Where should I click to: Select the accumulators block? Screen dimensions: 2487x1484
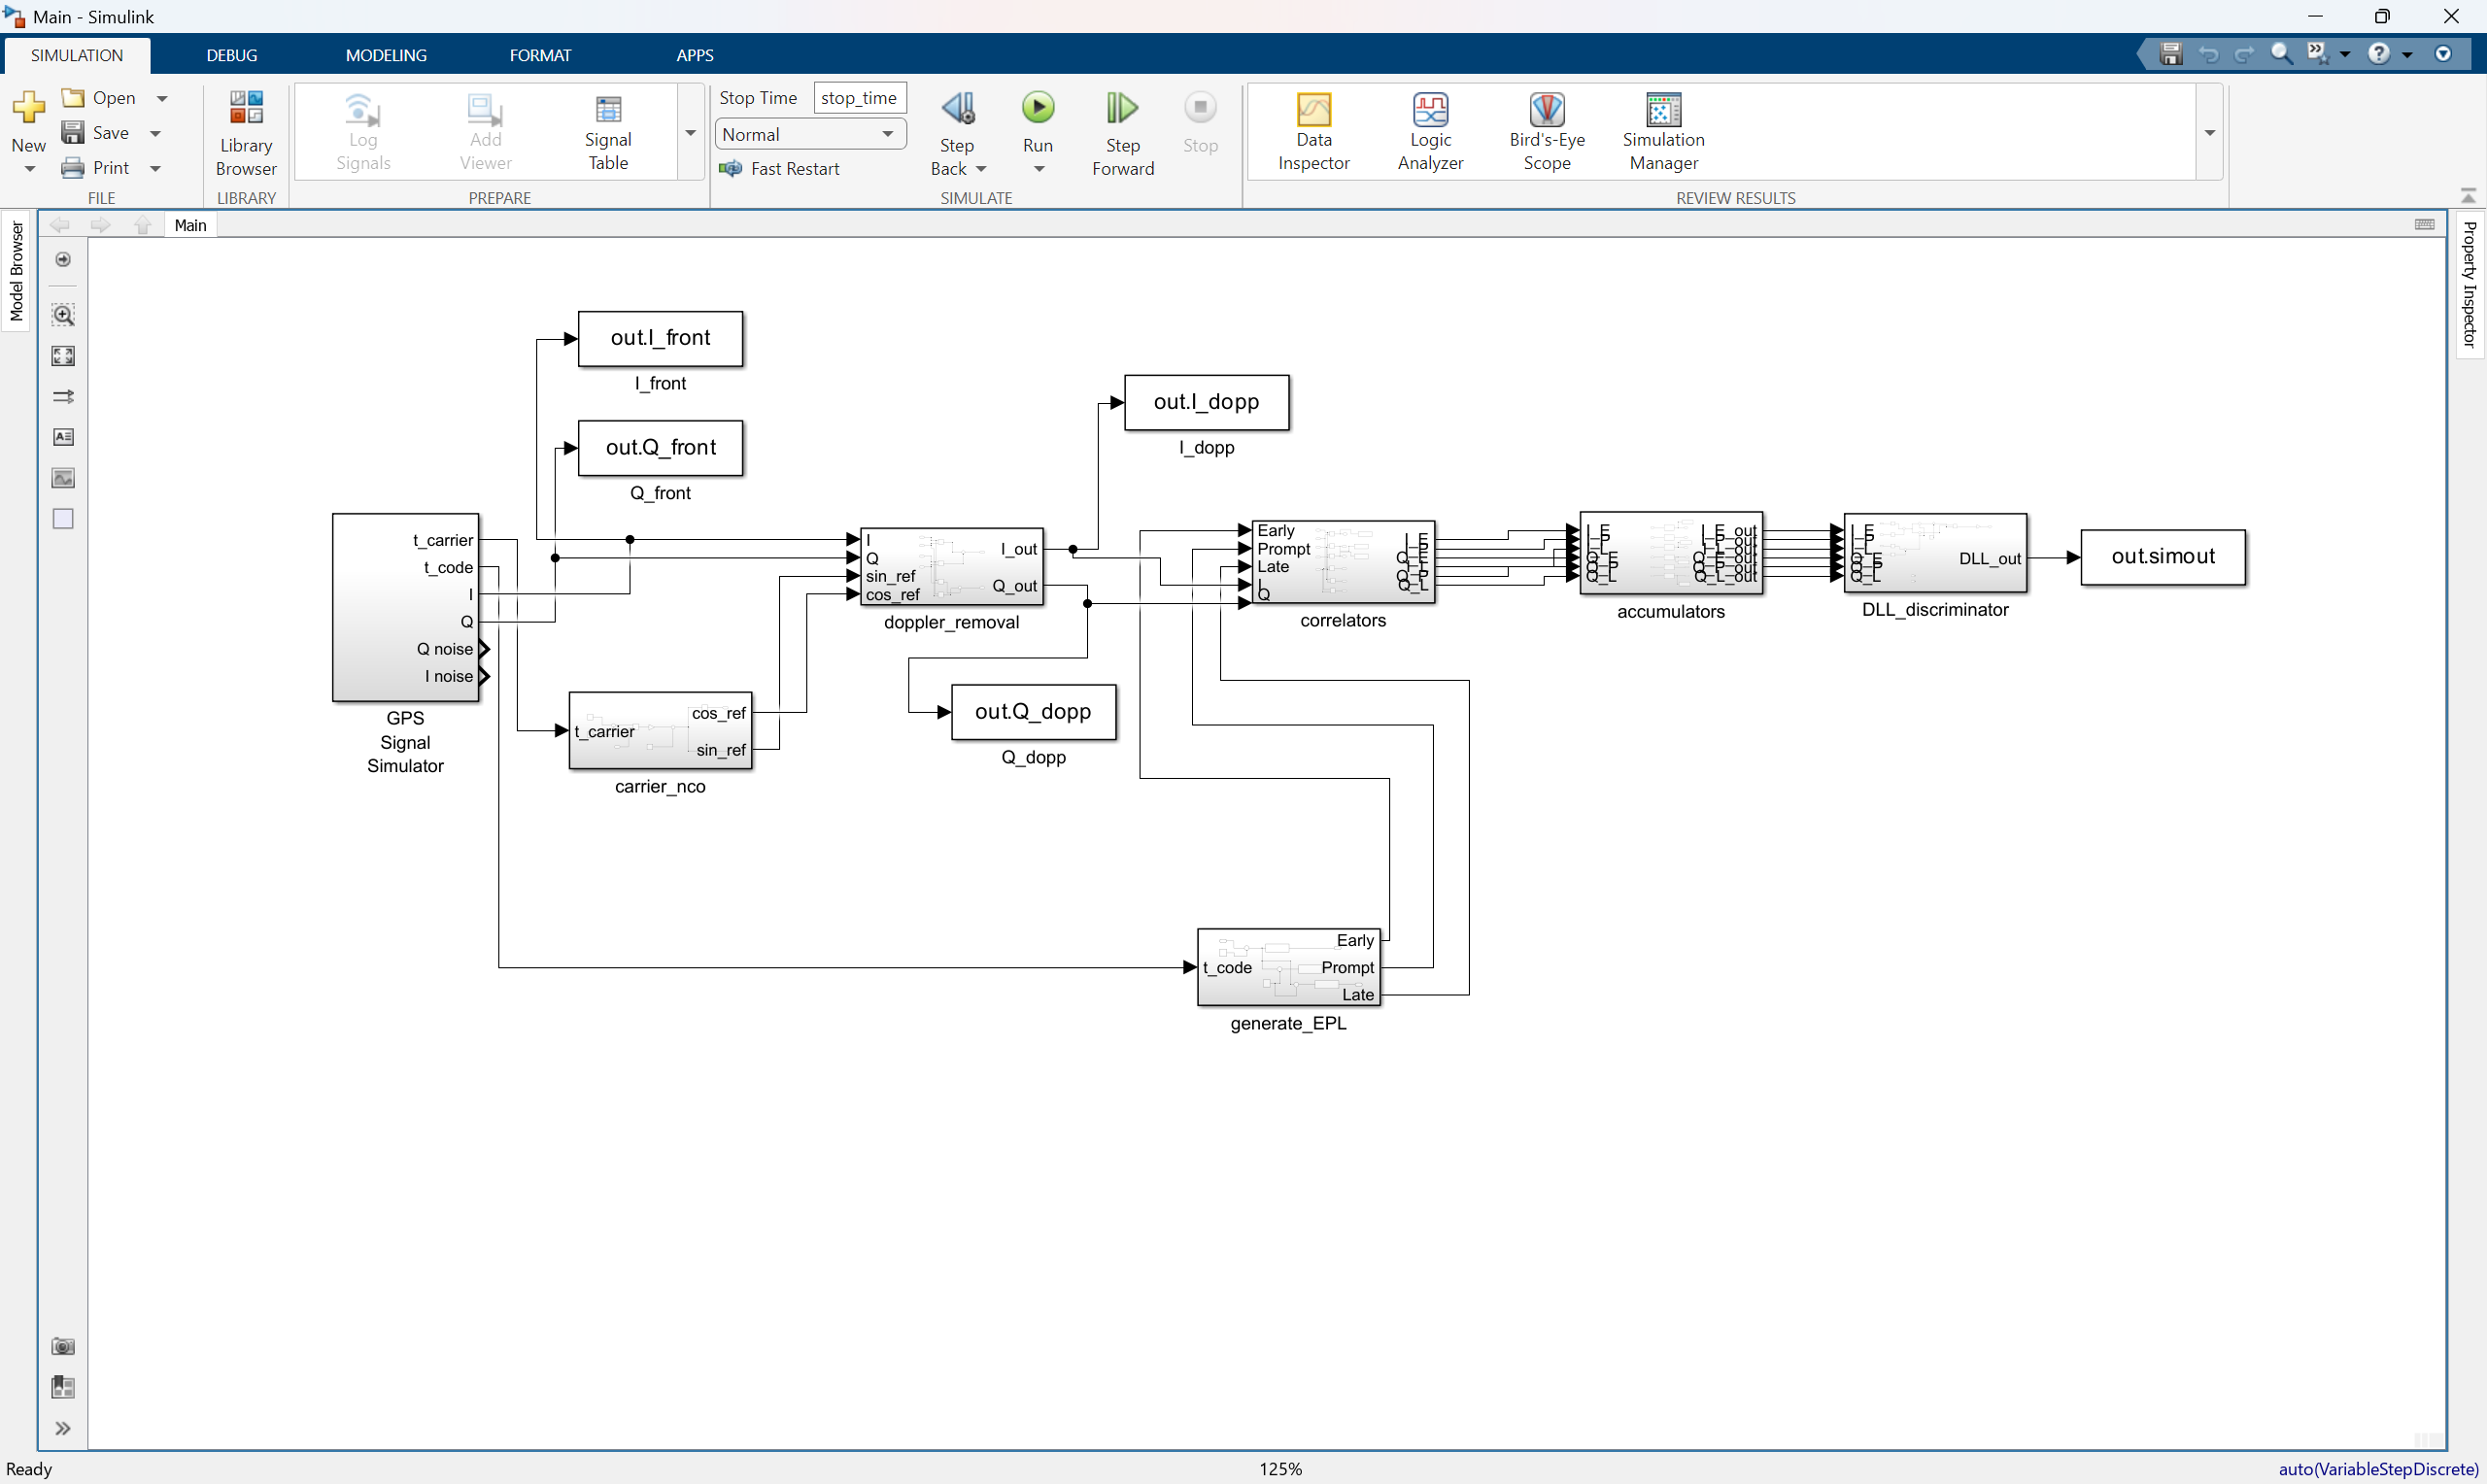(1670, 553)
